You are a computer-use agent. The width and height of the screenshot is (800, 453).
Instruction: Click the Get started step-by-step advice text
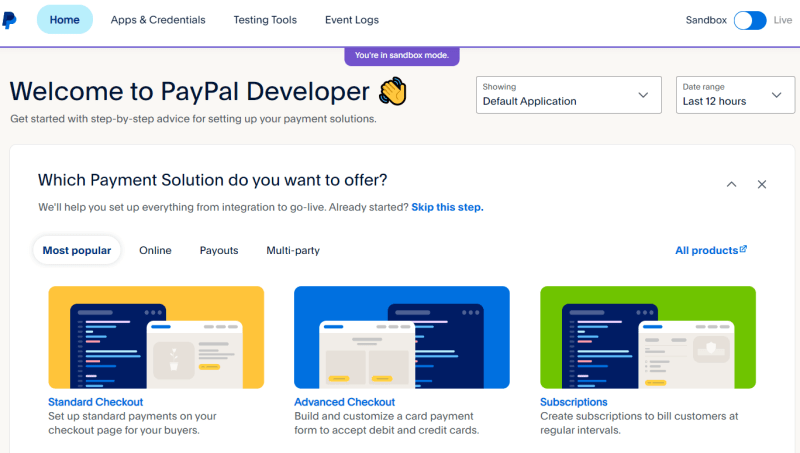[193, 119]
